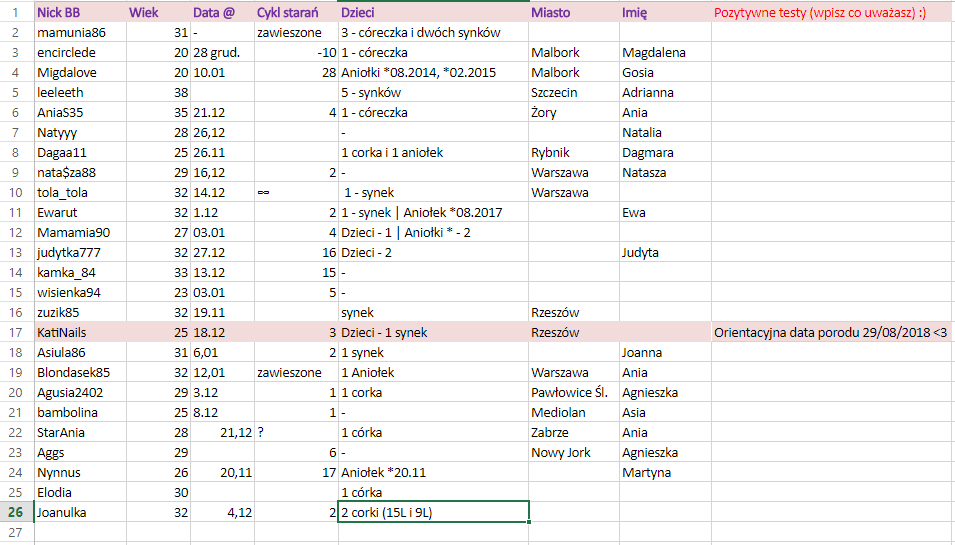Select row 17 via its row number
This screenshot has width=955, height=545.
tap(17, 332)
